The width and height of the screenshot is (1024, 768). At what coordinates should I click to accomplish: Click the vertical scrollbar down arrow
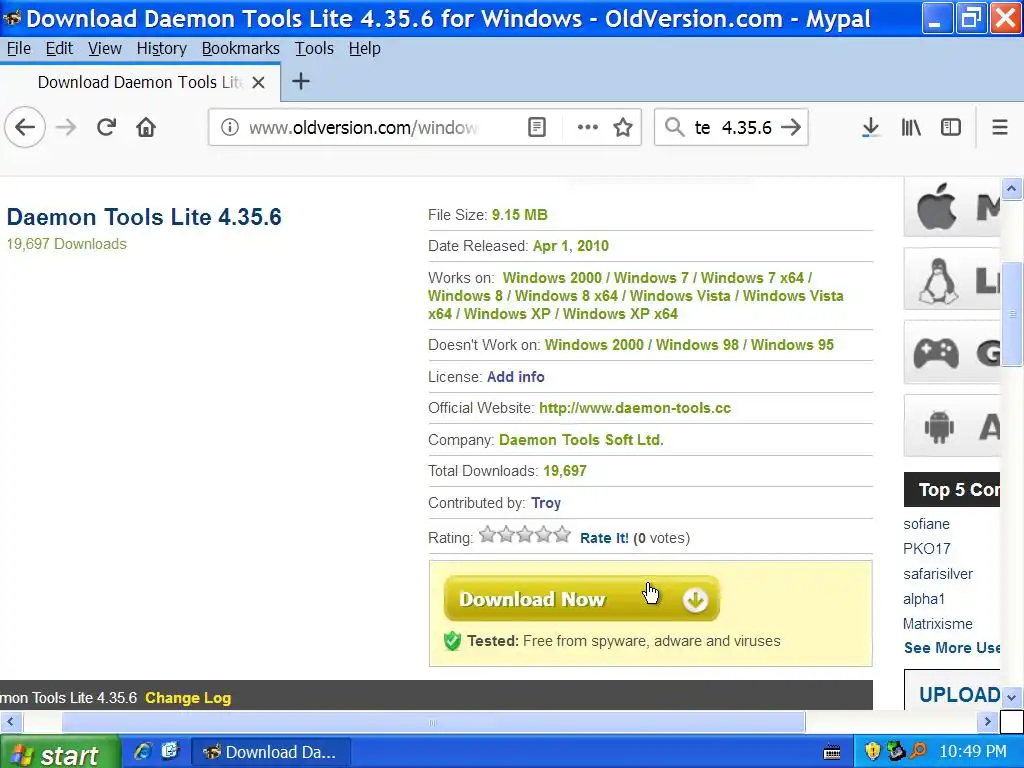[x=1012, y=697]
